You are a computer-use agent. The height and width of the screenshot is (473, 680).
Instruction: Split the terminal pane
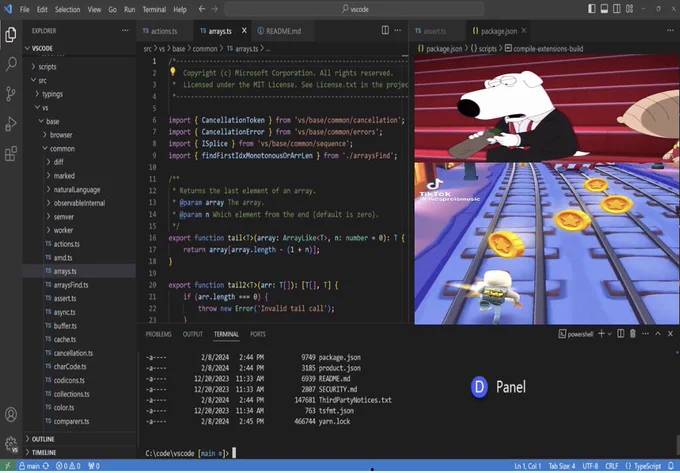621,333
